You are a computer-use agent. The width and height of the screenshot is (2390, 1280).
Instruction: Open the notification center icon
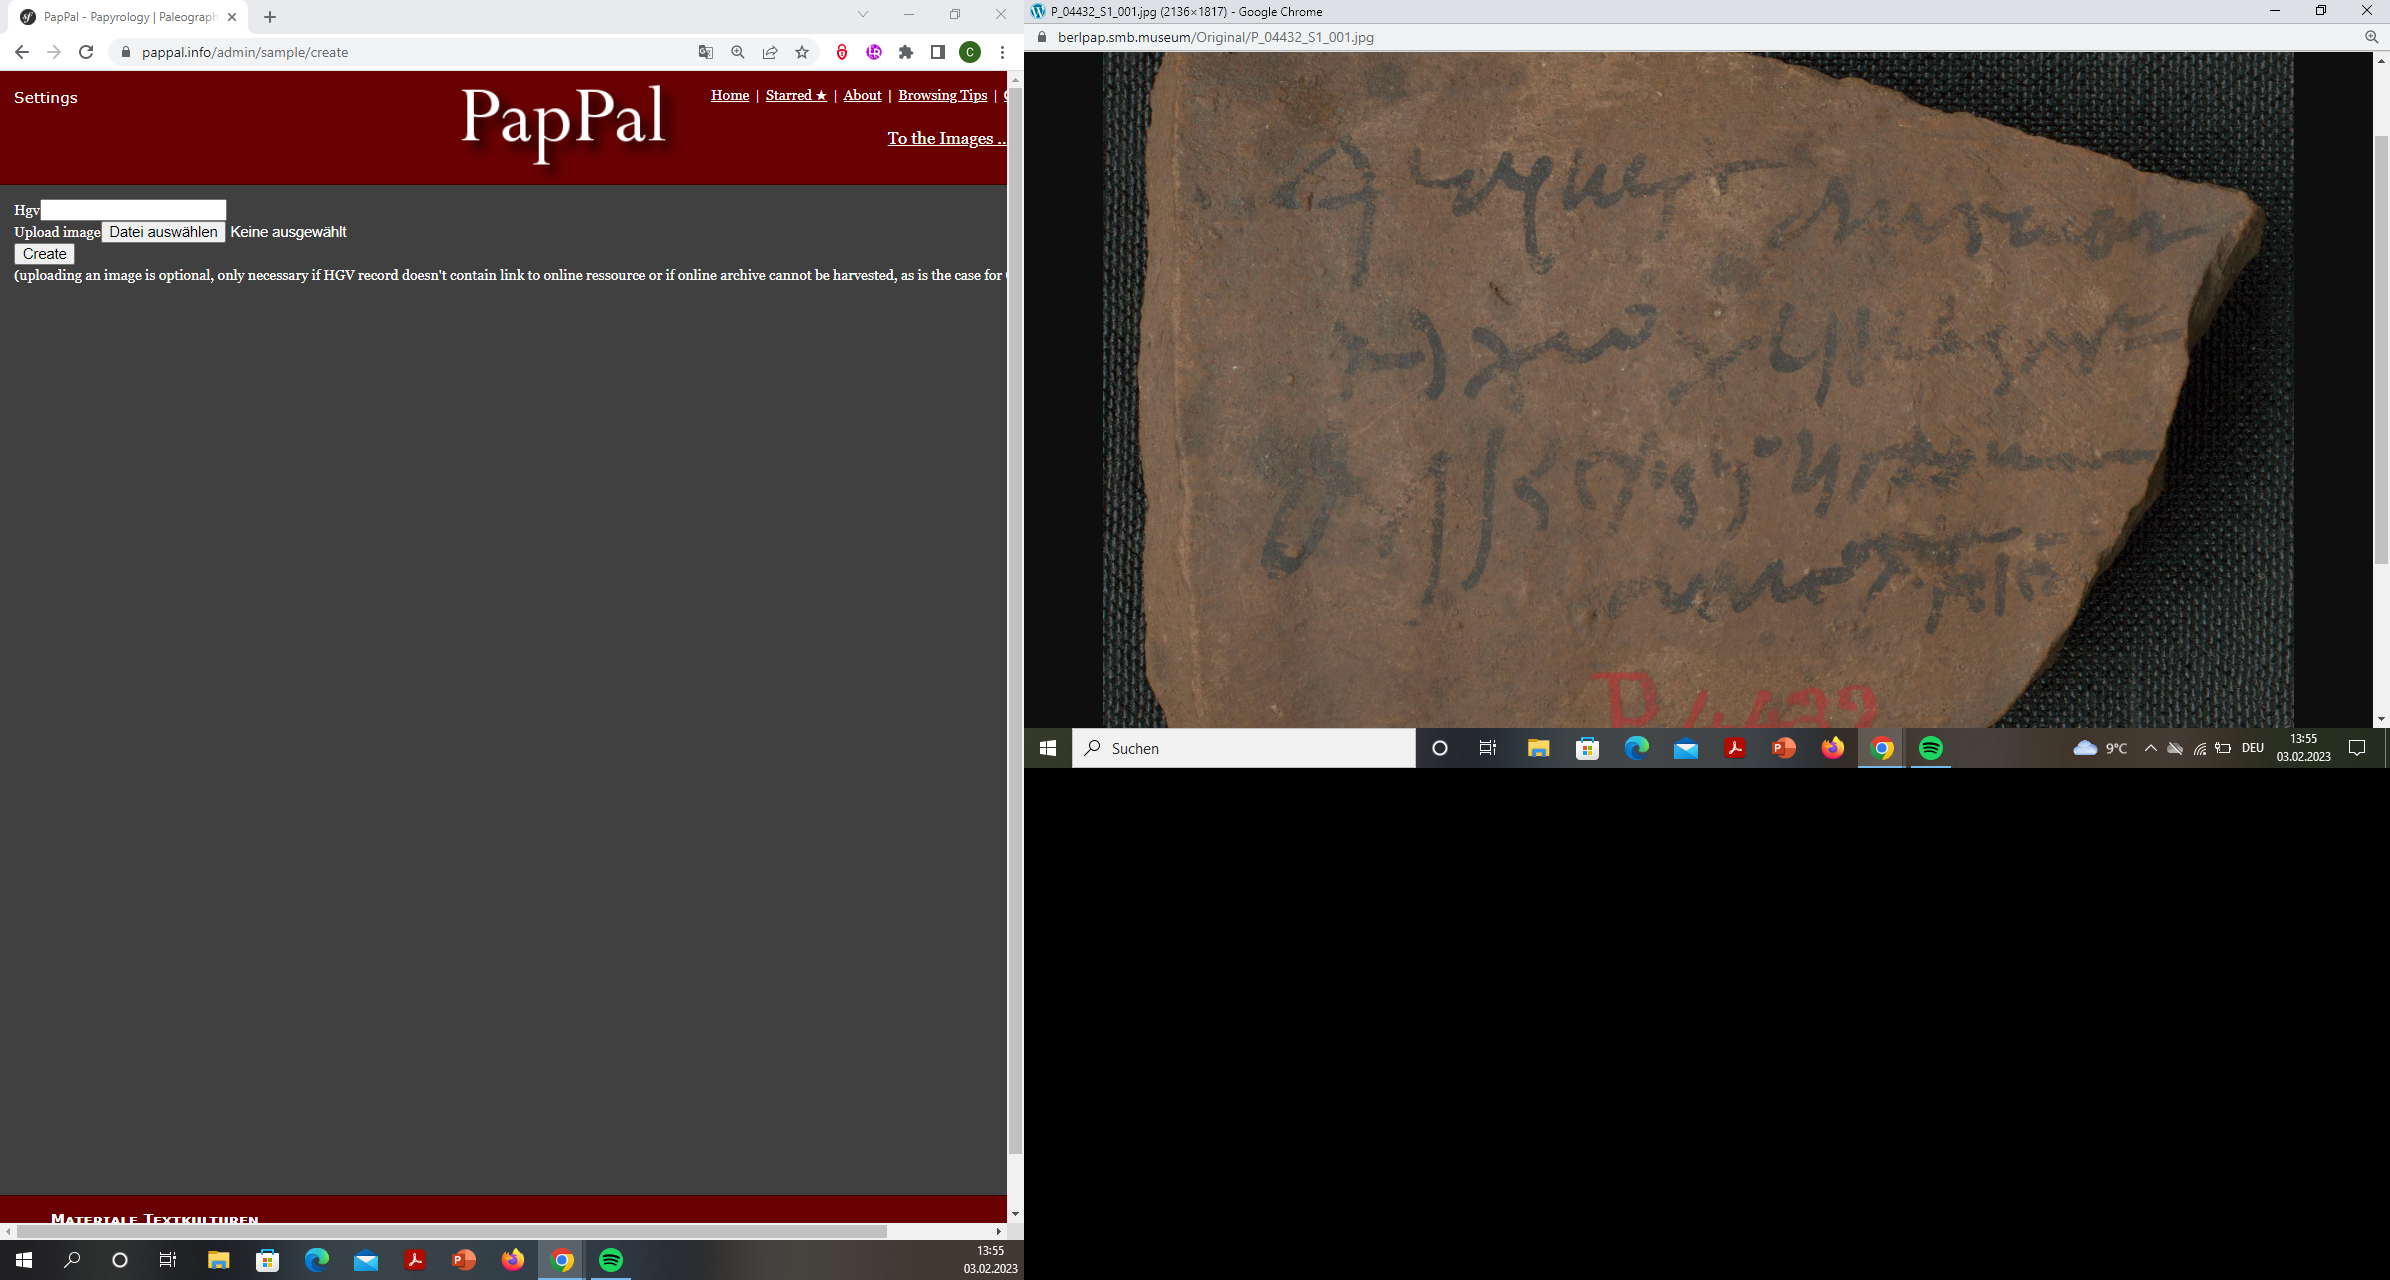tap(2357, 748)
